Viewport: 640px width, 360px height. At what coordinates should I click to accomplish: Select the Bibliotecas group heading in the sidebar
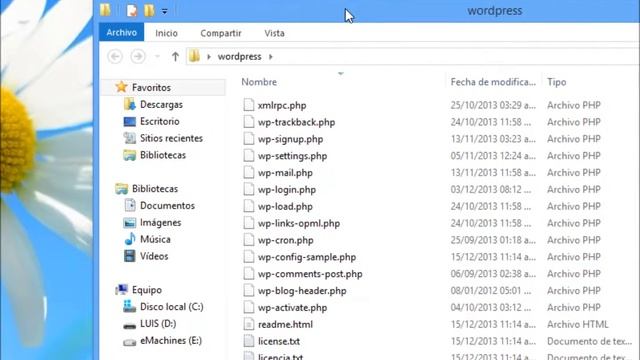[x=155, y=189]
